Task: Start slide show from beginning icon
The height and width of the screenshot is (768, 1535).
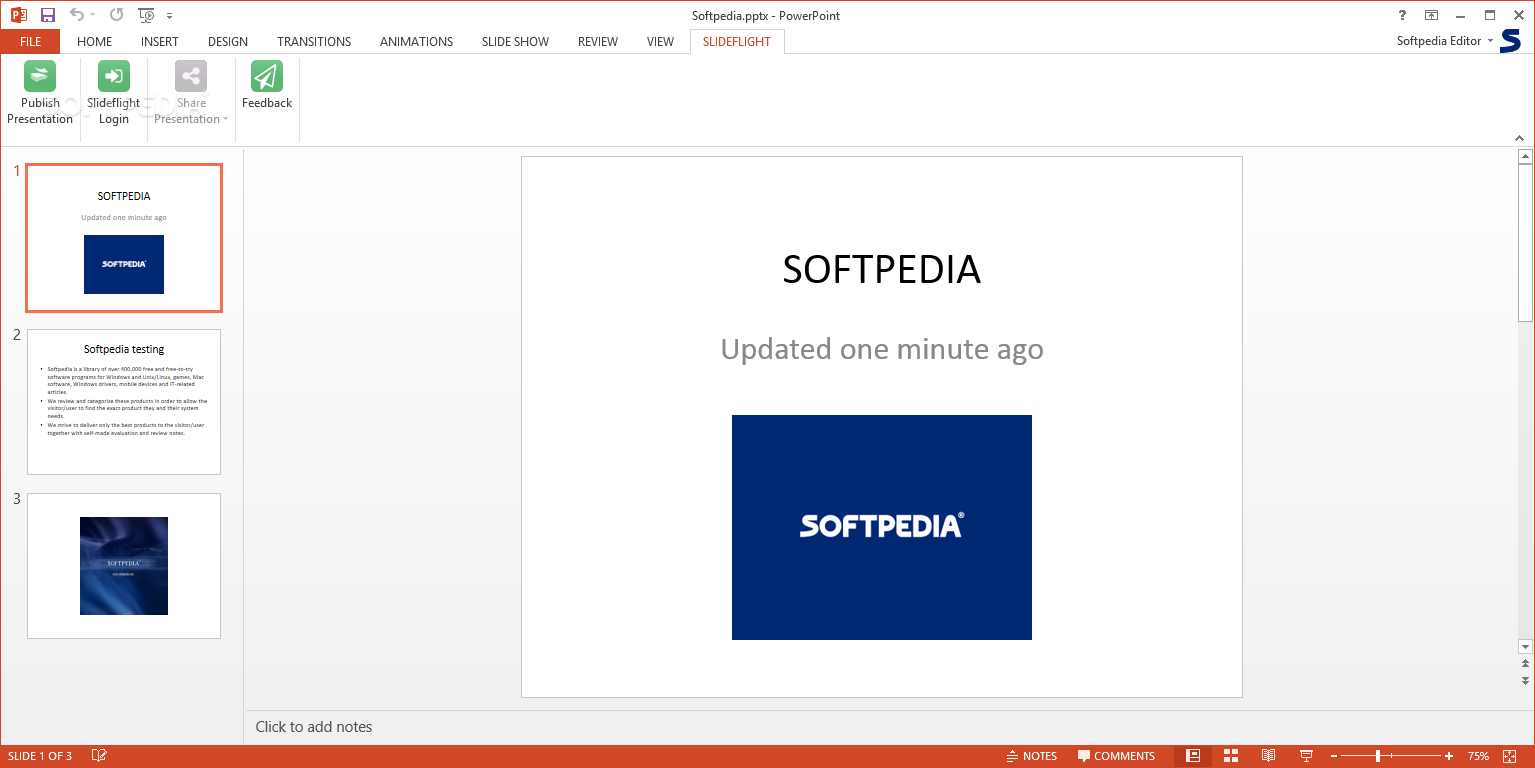Action: [x=147, y=15]
